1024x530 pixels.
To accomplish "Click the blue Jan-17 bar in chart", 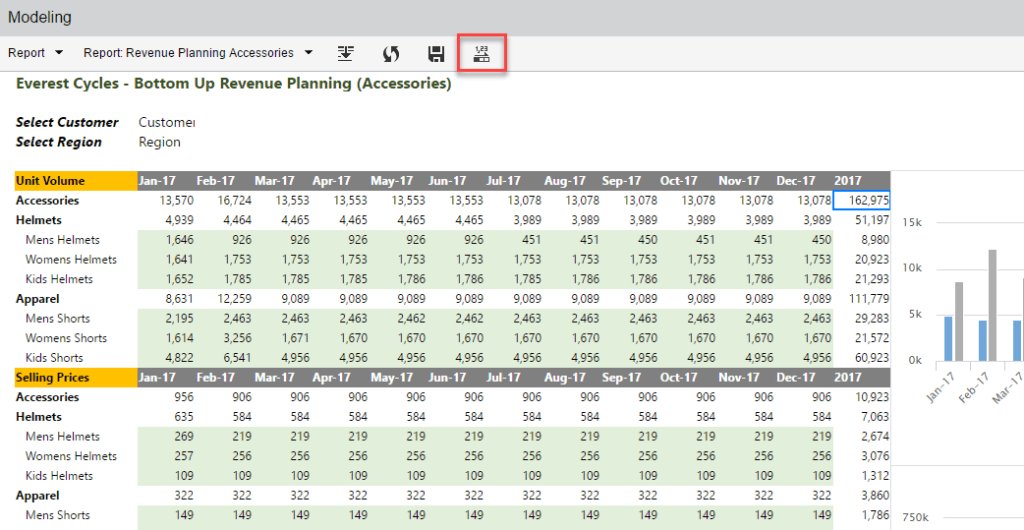I will click(948, 339).
